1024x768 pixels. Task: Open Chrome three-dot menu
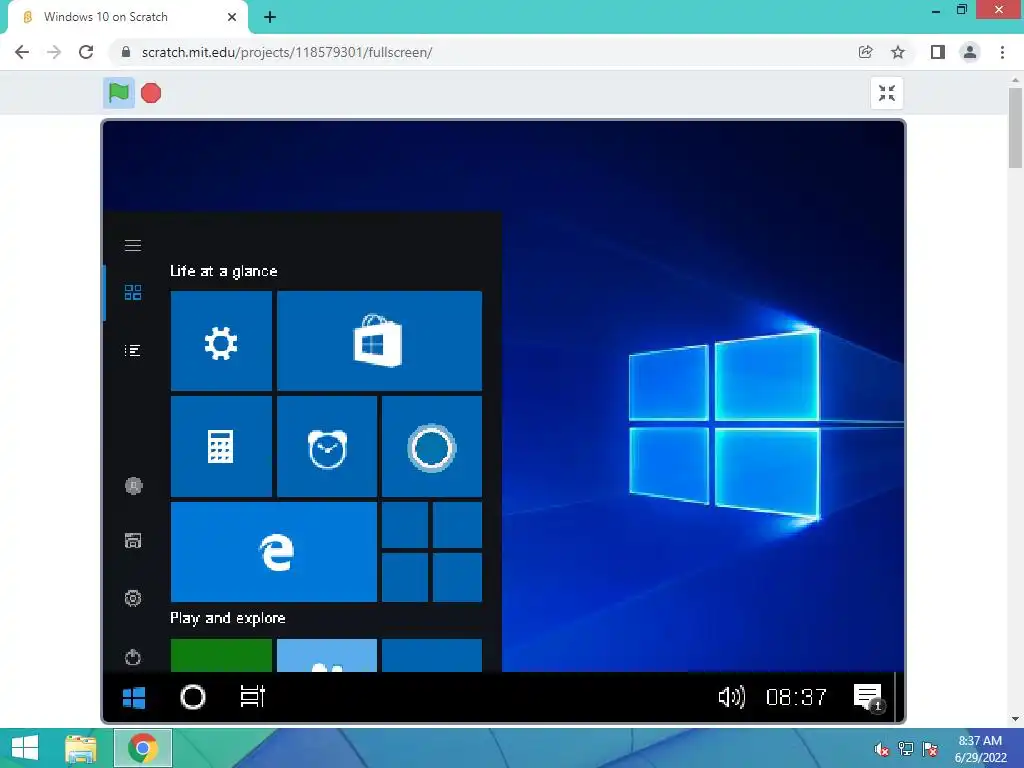coord(1002,52)
